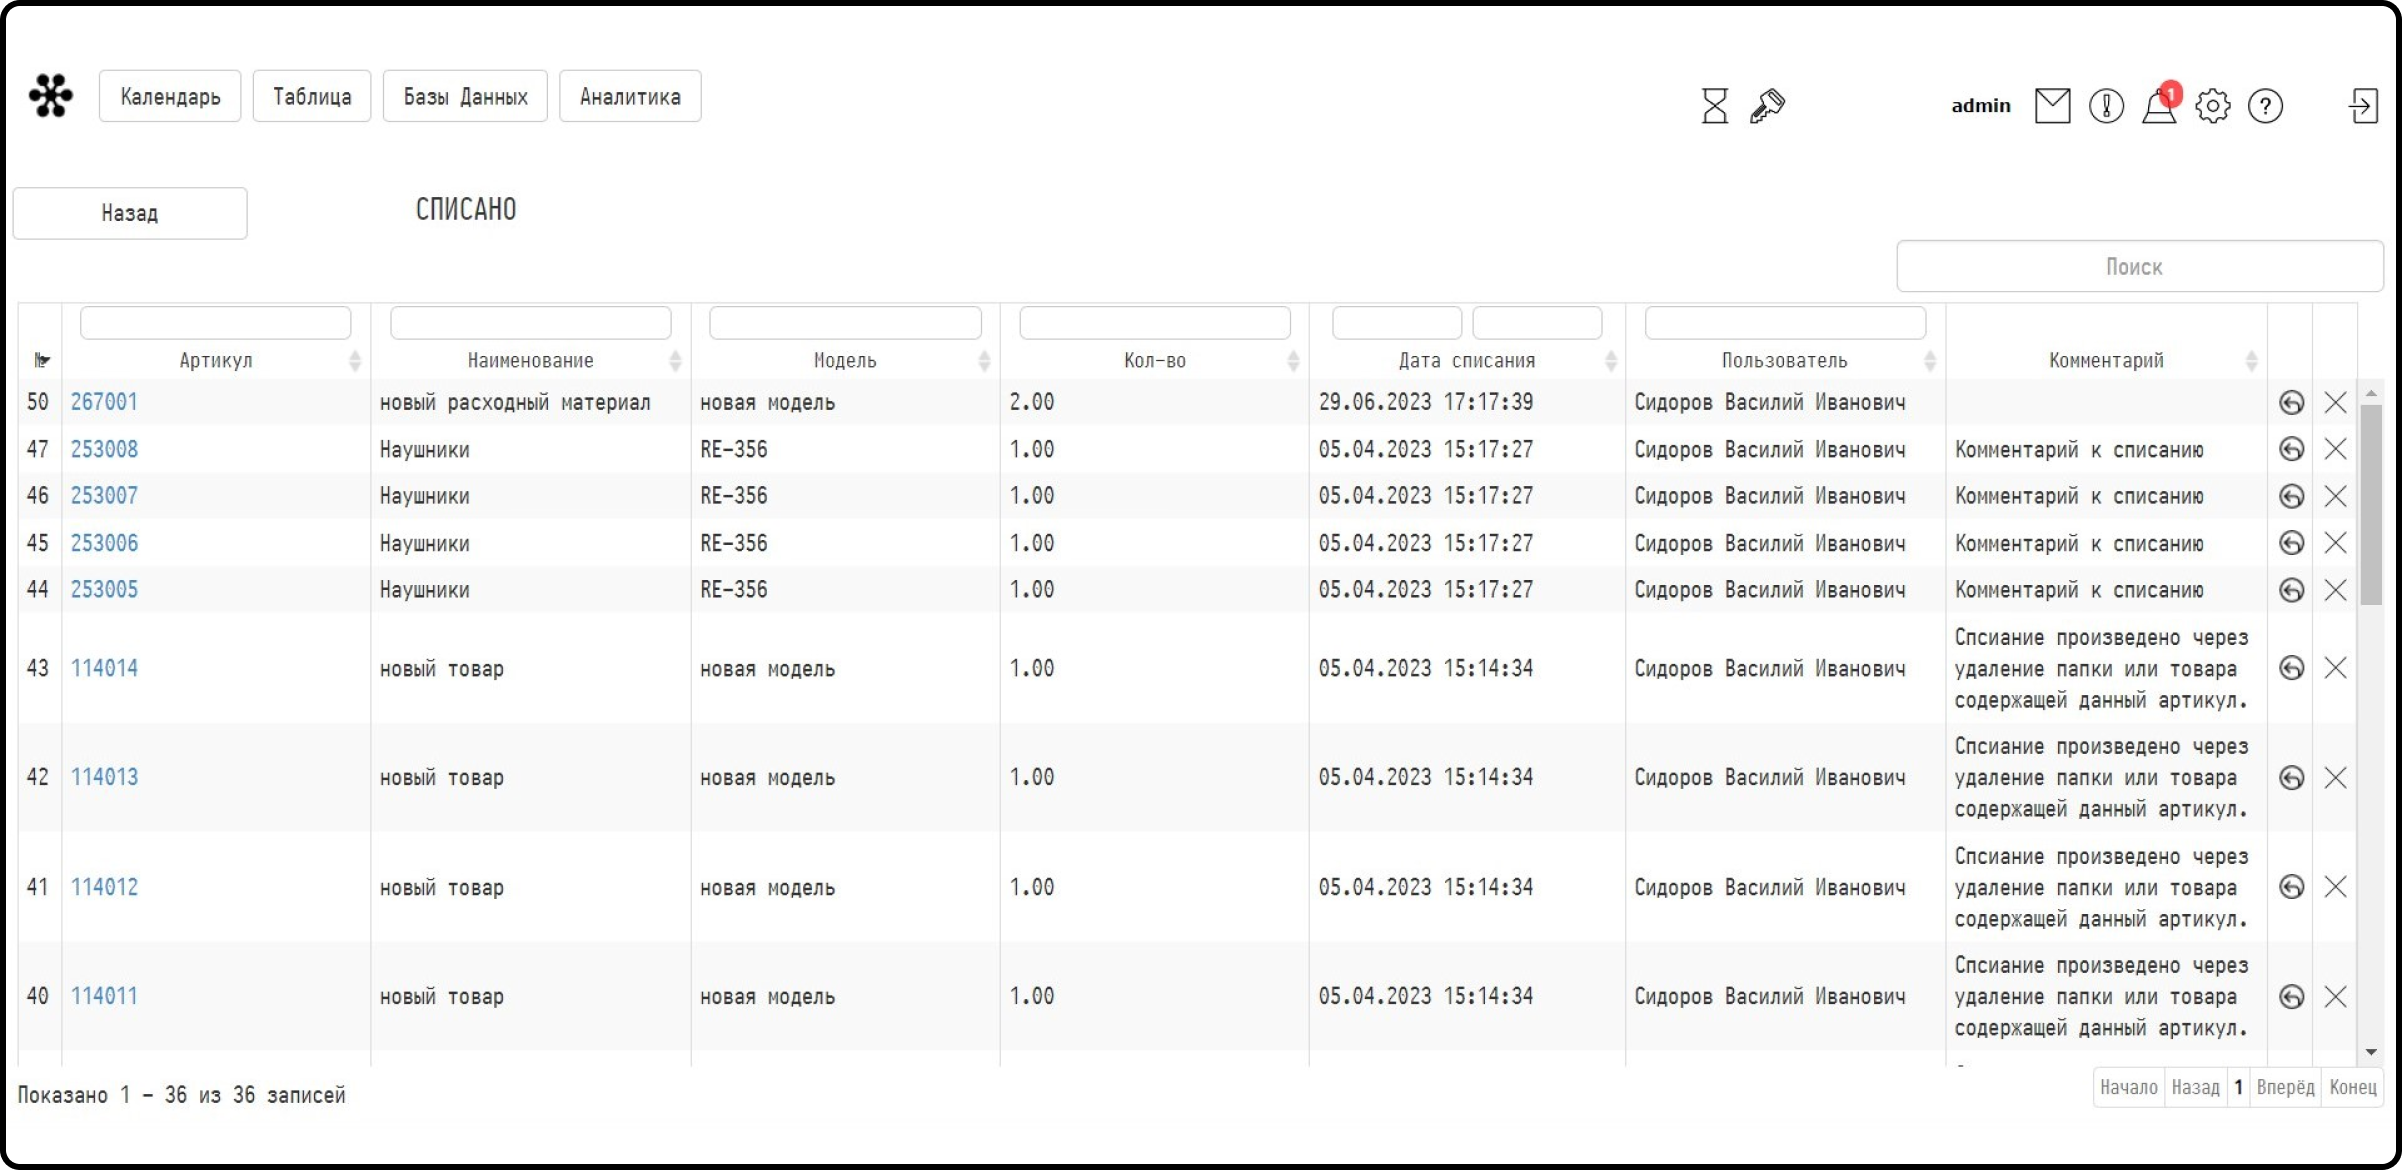Restore written-off item 267001 with undo icon

pyautogui.click(x=2291, y=402)
